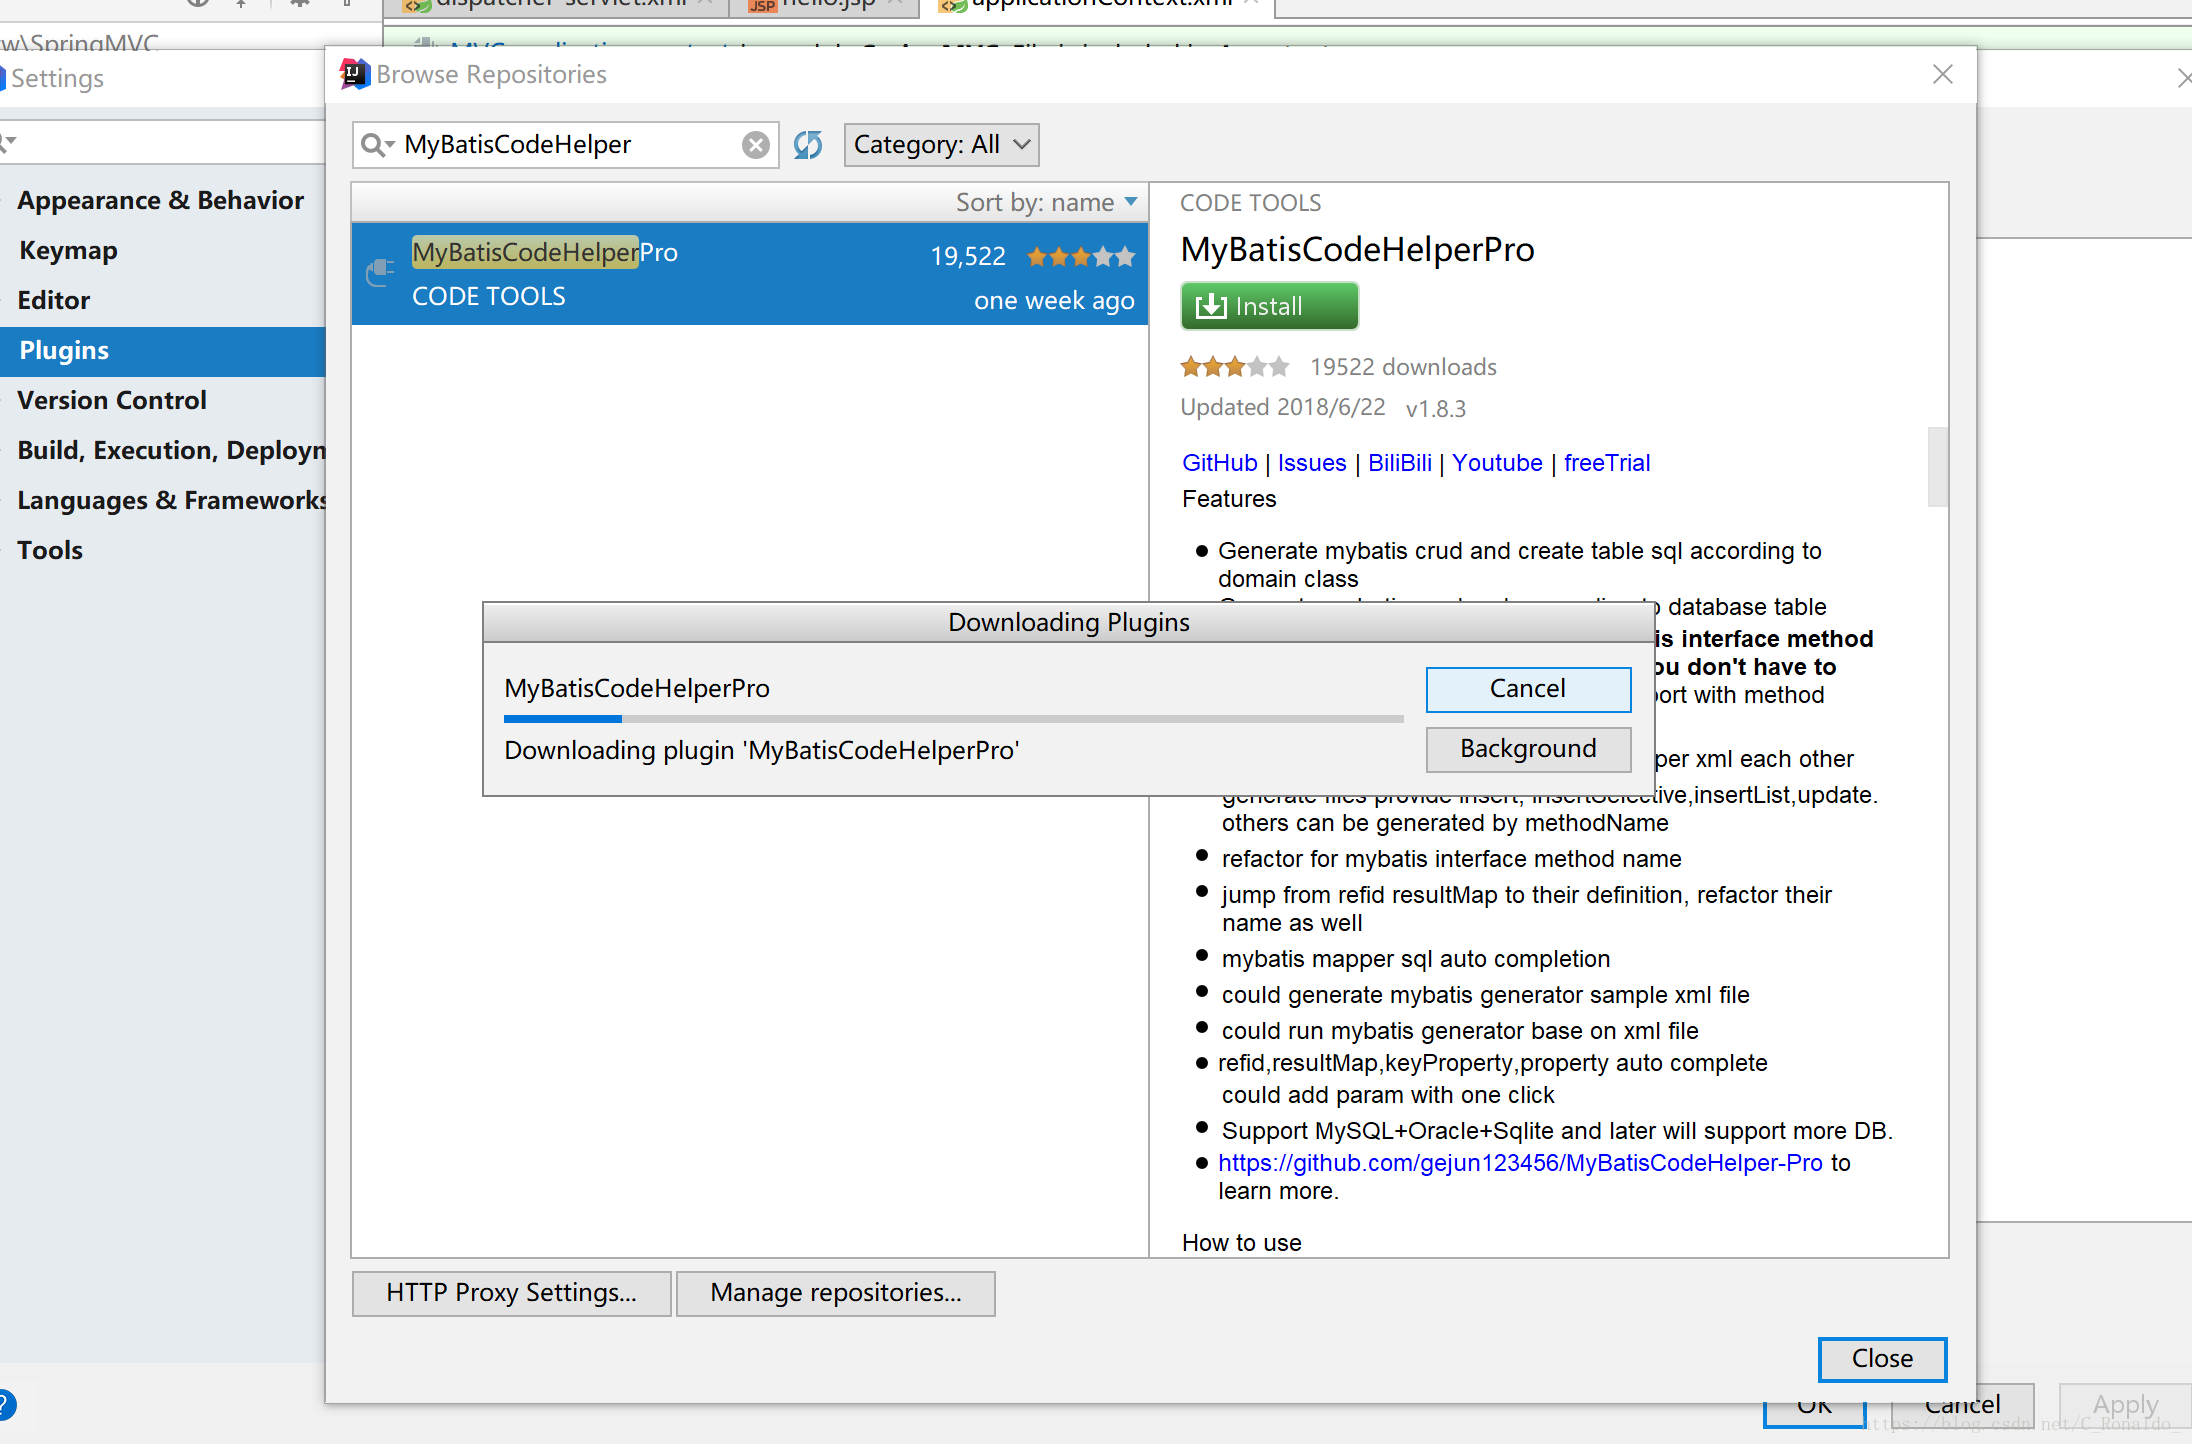
Task: Open the GitHub link
Action: click(1219, 463)
